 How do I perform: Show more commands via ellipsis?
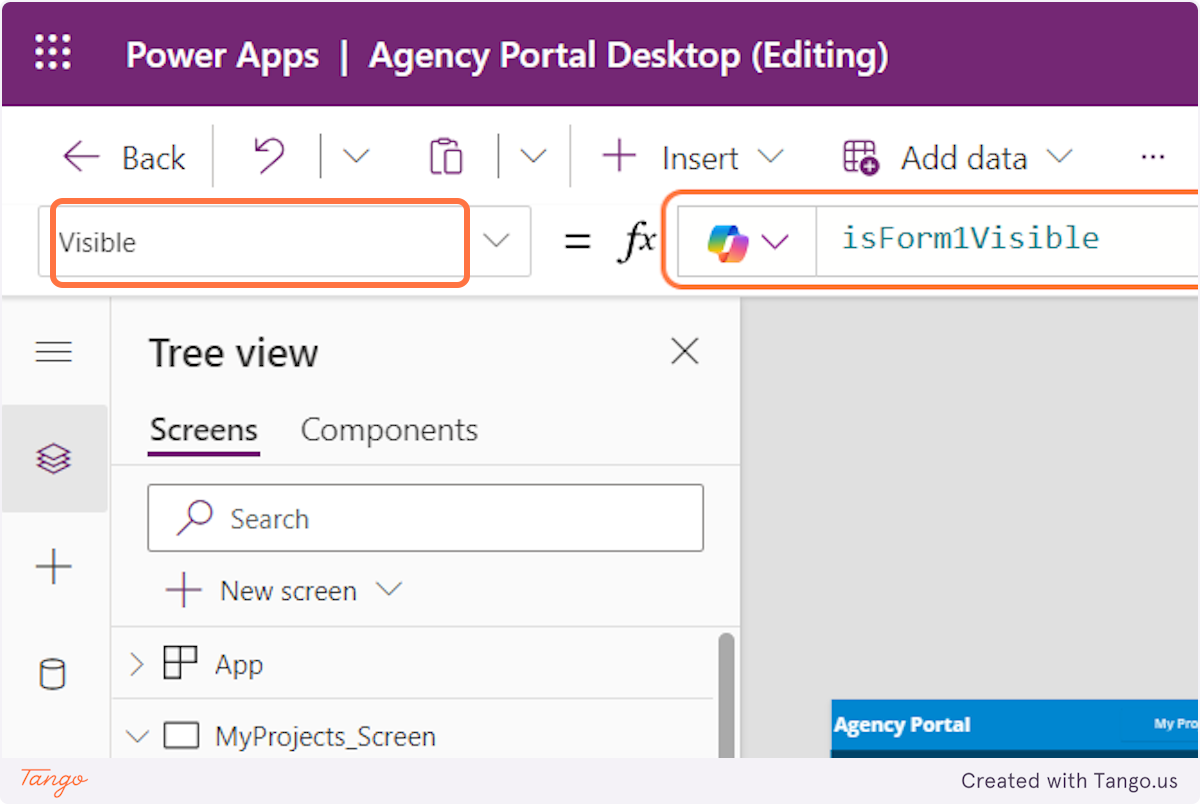(x=1153, y=157)
